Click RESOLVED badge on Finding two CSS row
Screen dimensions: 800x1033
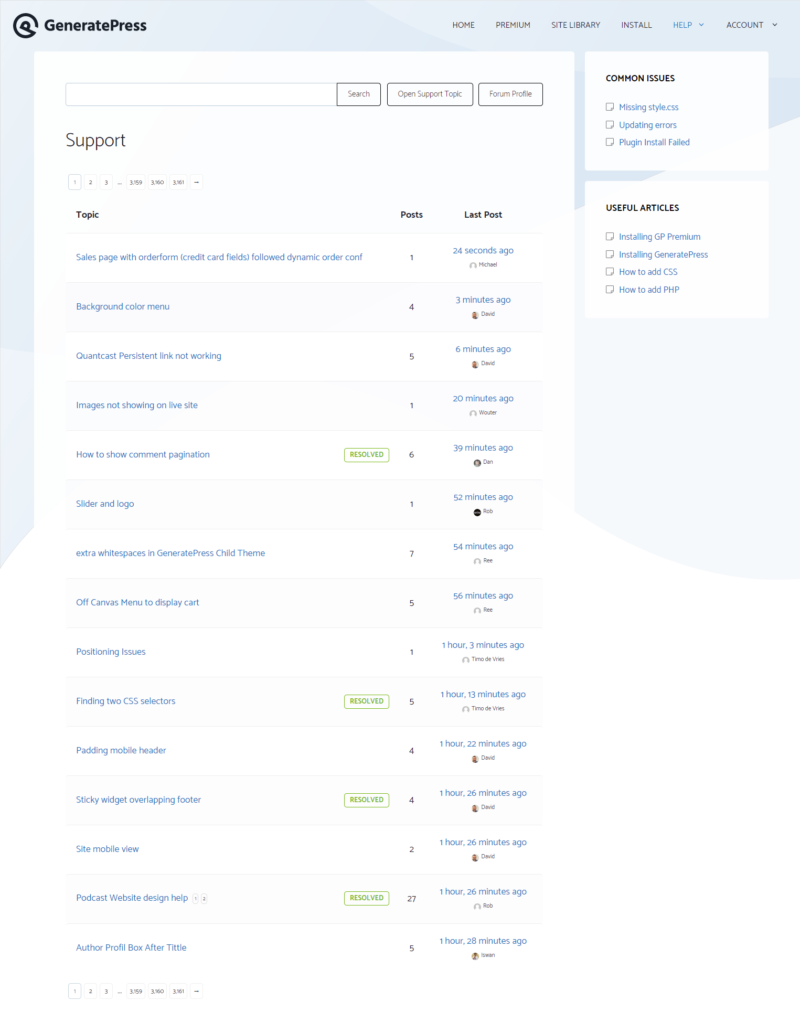click(x=366, y=701)
